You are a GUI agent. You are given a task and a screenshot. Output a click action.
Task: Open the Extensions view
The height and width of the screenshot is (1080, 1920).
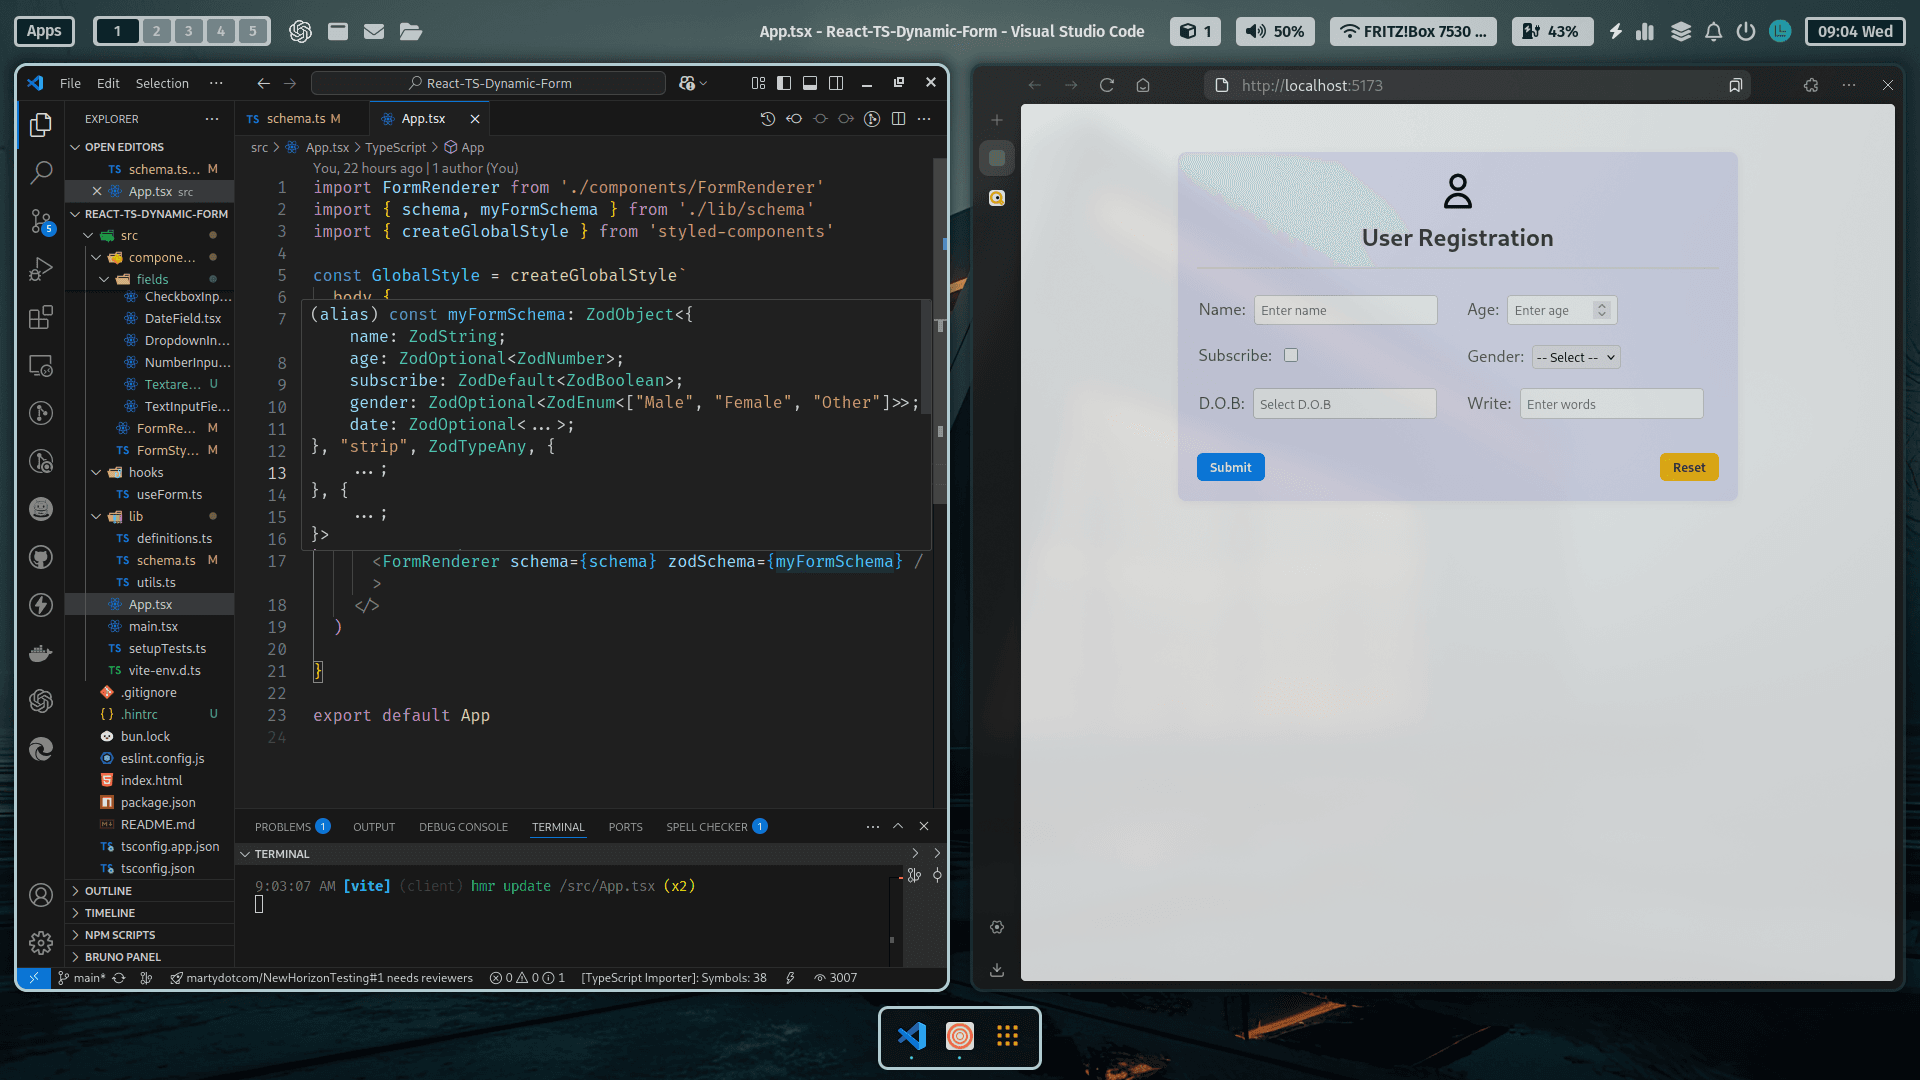[x=41, y=318]
